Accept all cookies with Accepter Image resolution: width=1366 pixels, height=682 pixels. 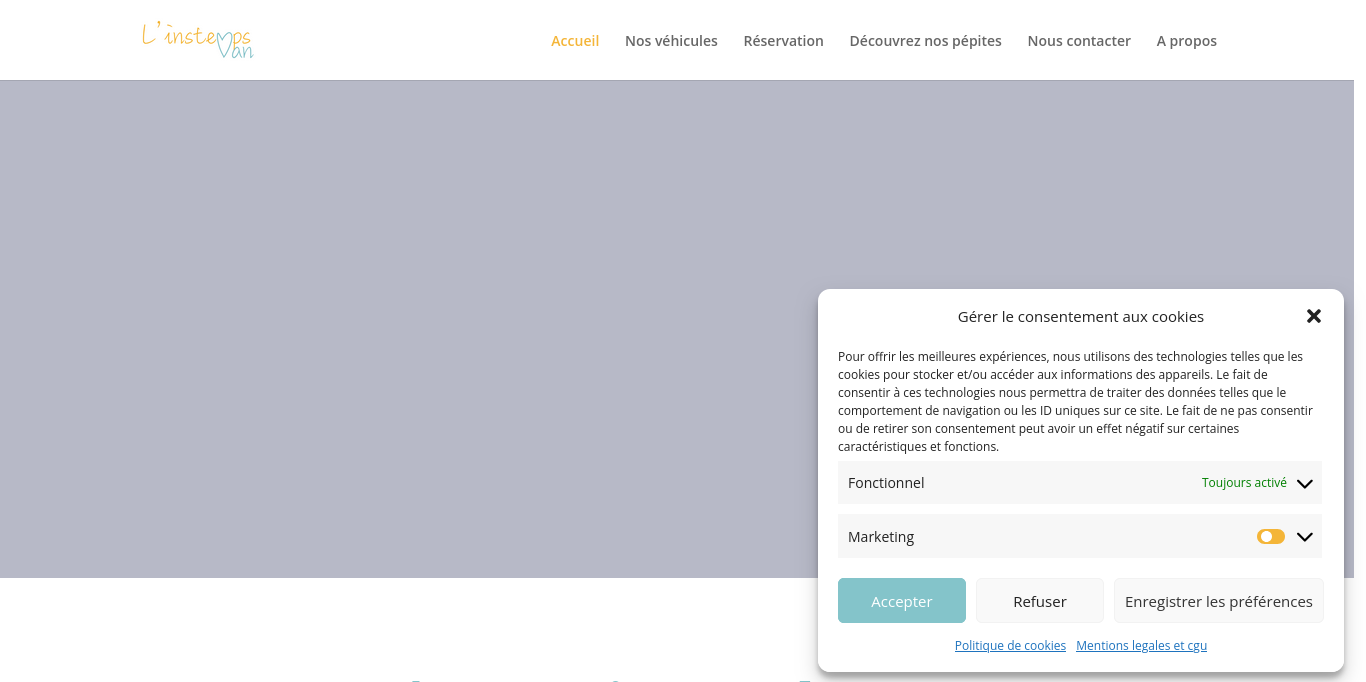click(902, 601)
